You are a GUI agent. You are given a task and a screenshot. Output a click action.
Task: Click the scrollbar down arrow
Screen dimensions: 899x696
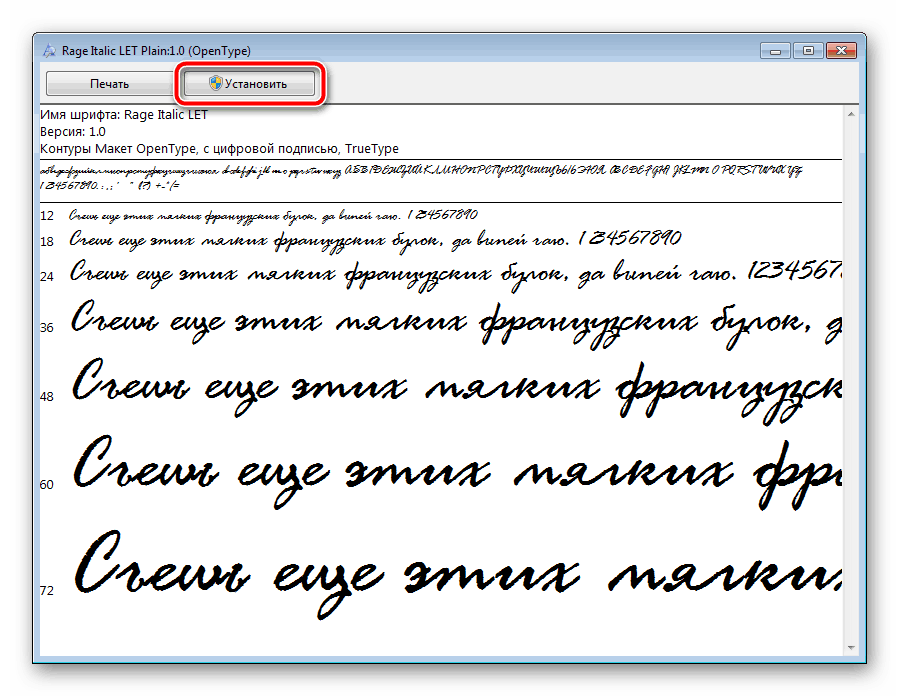(851, 645)
